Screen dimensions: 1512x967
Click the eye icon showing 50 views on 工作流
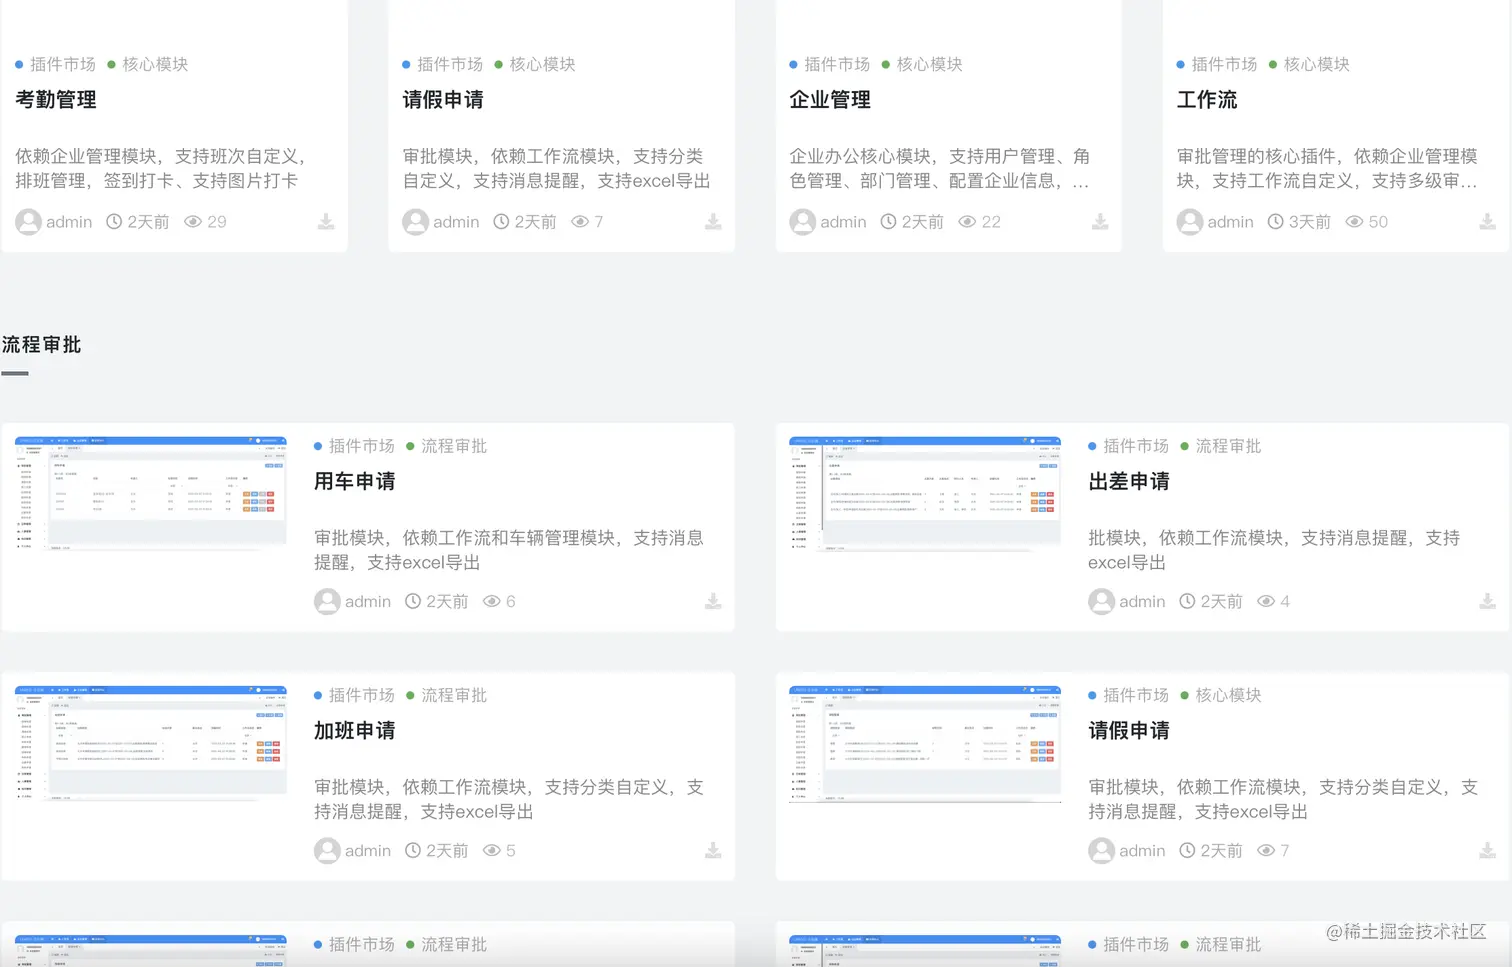[1355, 221]
